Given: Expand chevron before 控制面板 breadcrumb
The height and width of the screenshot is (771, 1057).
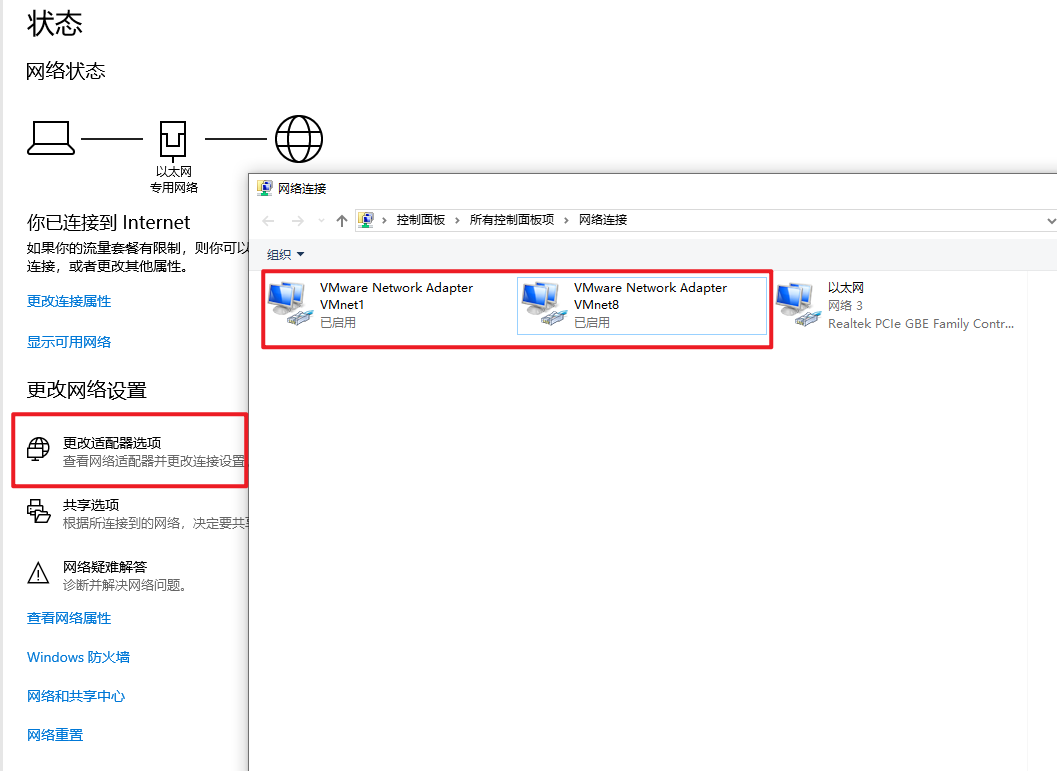Looking at the screenshot, I should coord(384,220).
